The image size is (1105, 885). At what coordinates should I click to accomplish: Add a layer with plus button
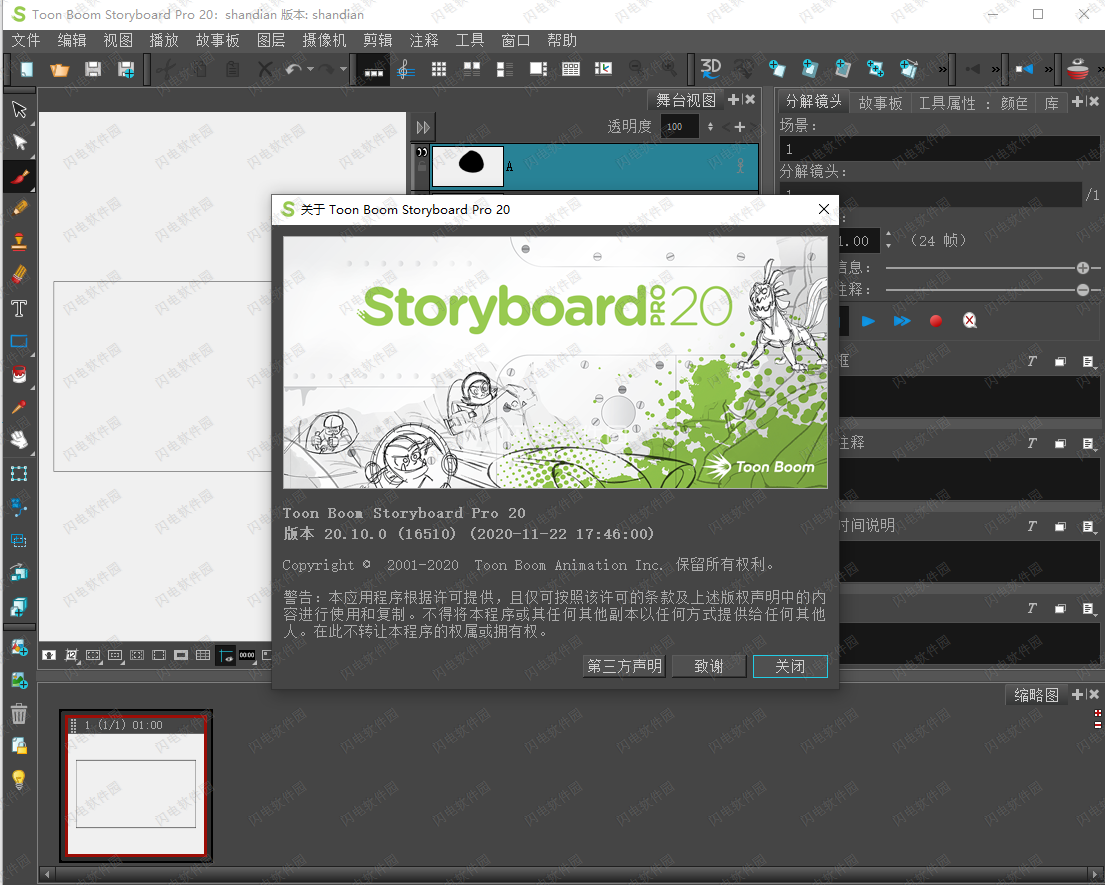[740, 127]
